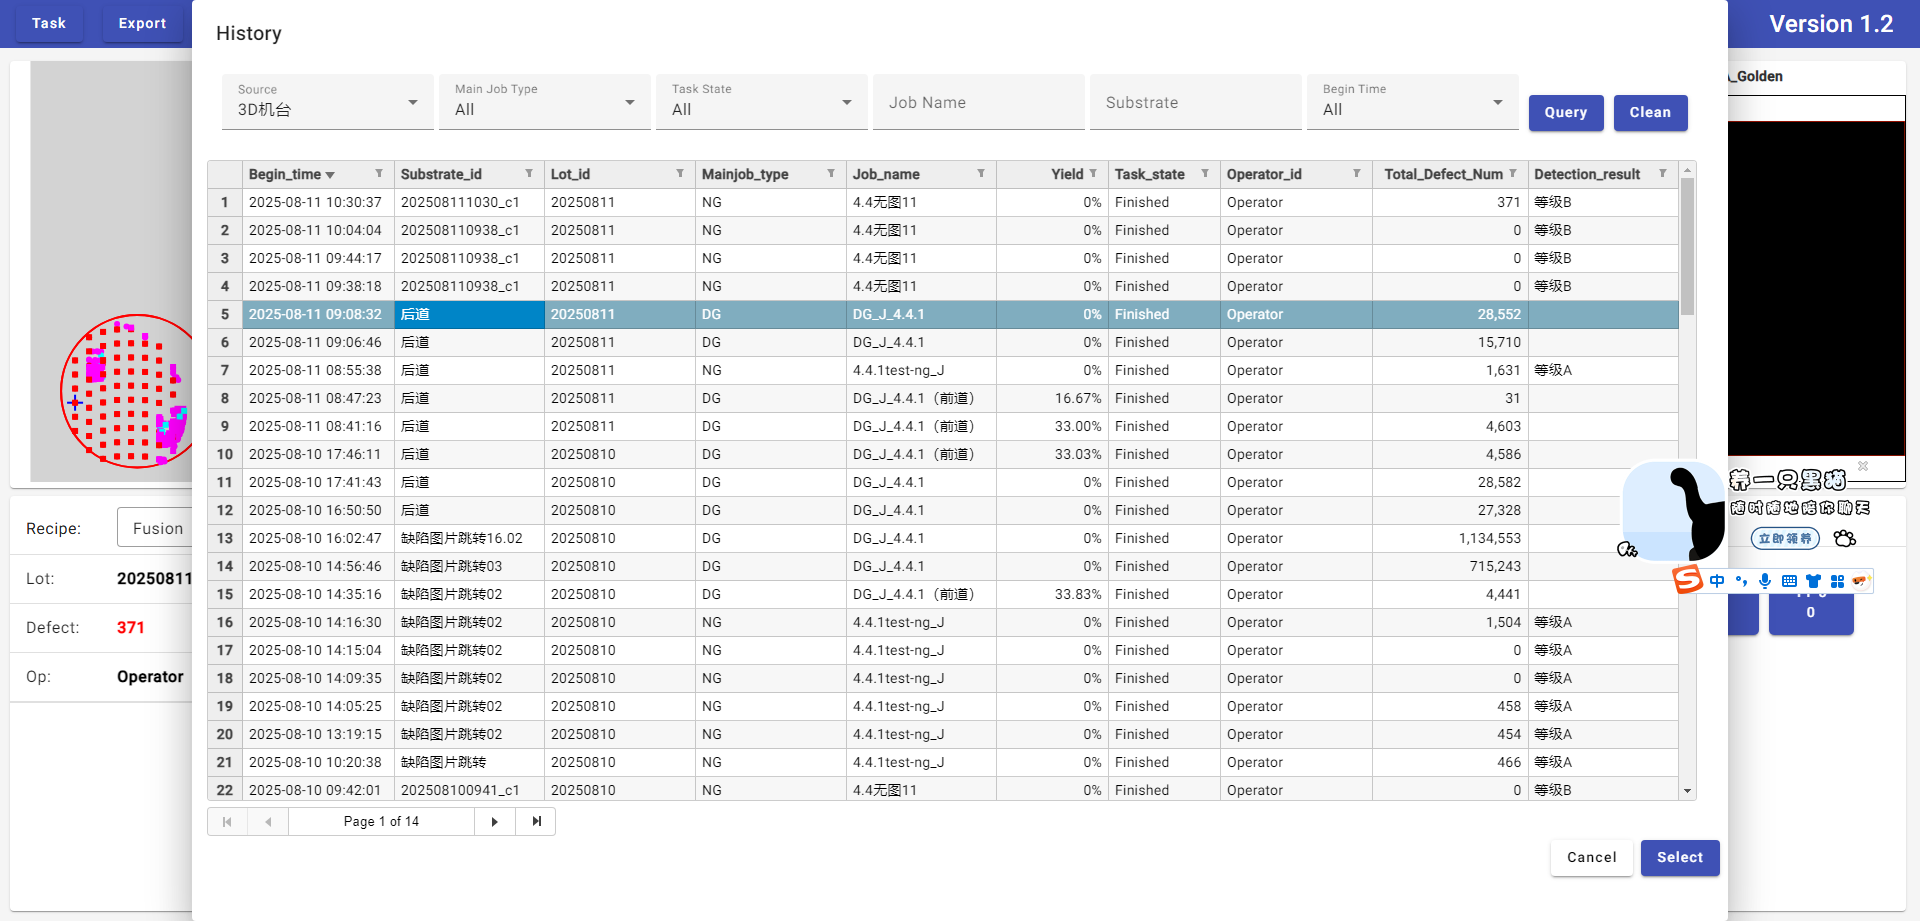
Task: Click the Select button
Action: tap(1679, 858)
